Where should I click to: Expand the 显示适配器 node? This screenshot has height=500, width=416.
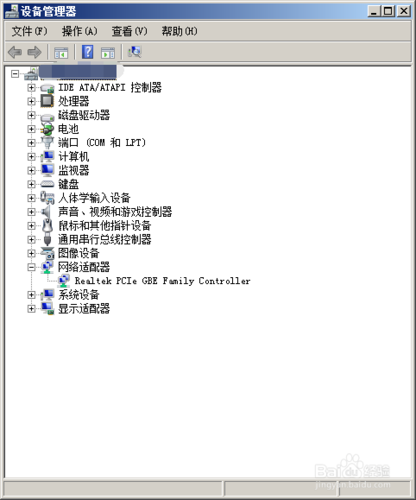[31, 309]
